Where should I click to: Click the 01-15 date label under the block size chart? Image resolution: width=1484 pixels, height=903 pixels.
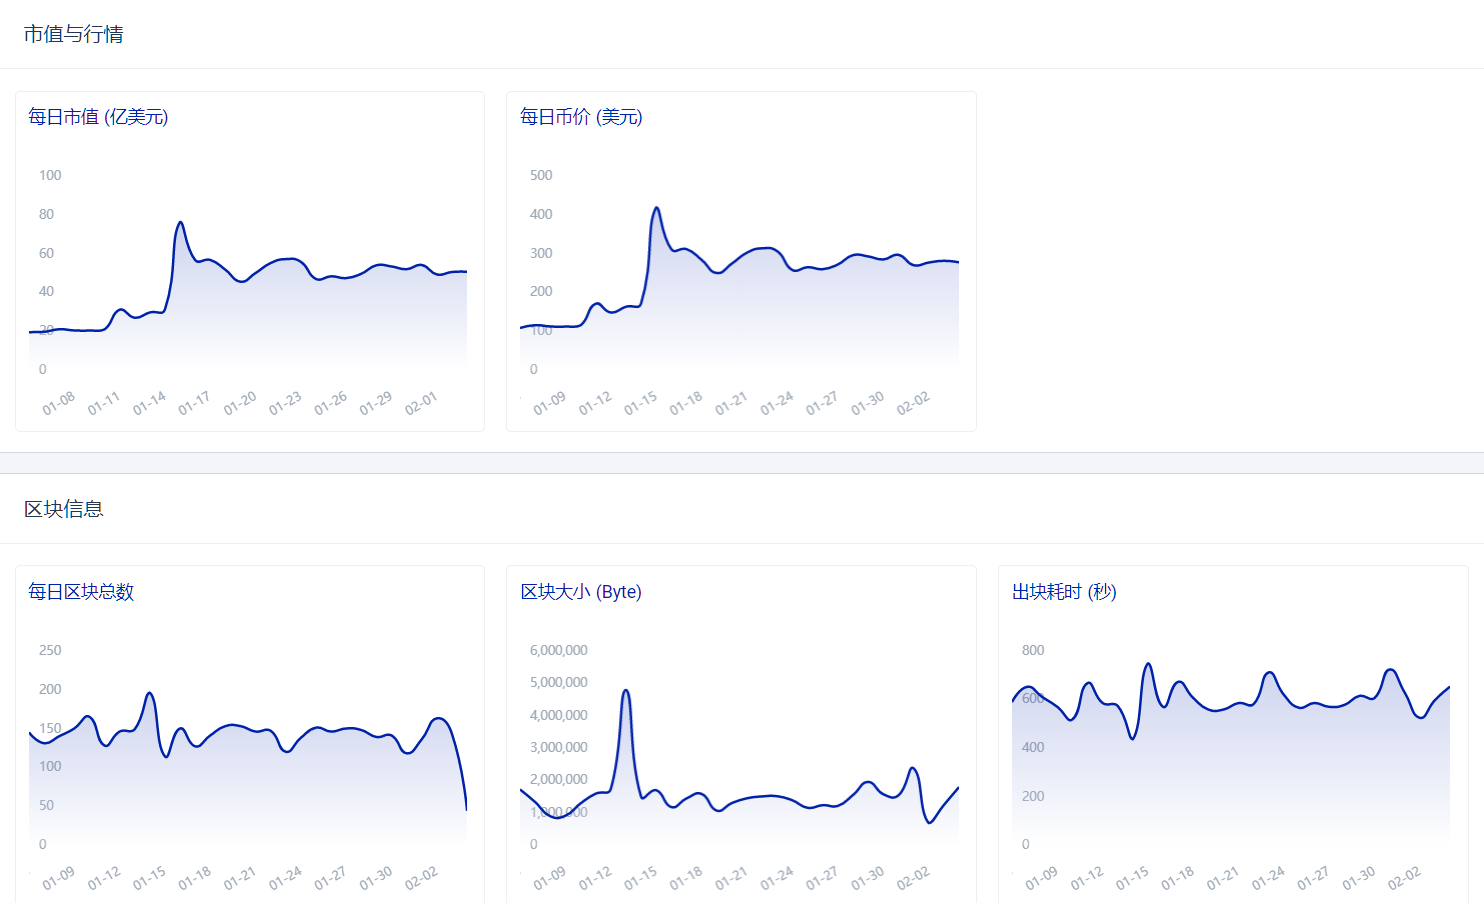tap(641, 879)
